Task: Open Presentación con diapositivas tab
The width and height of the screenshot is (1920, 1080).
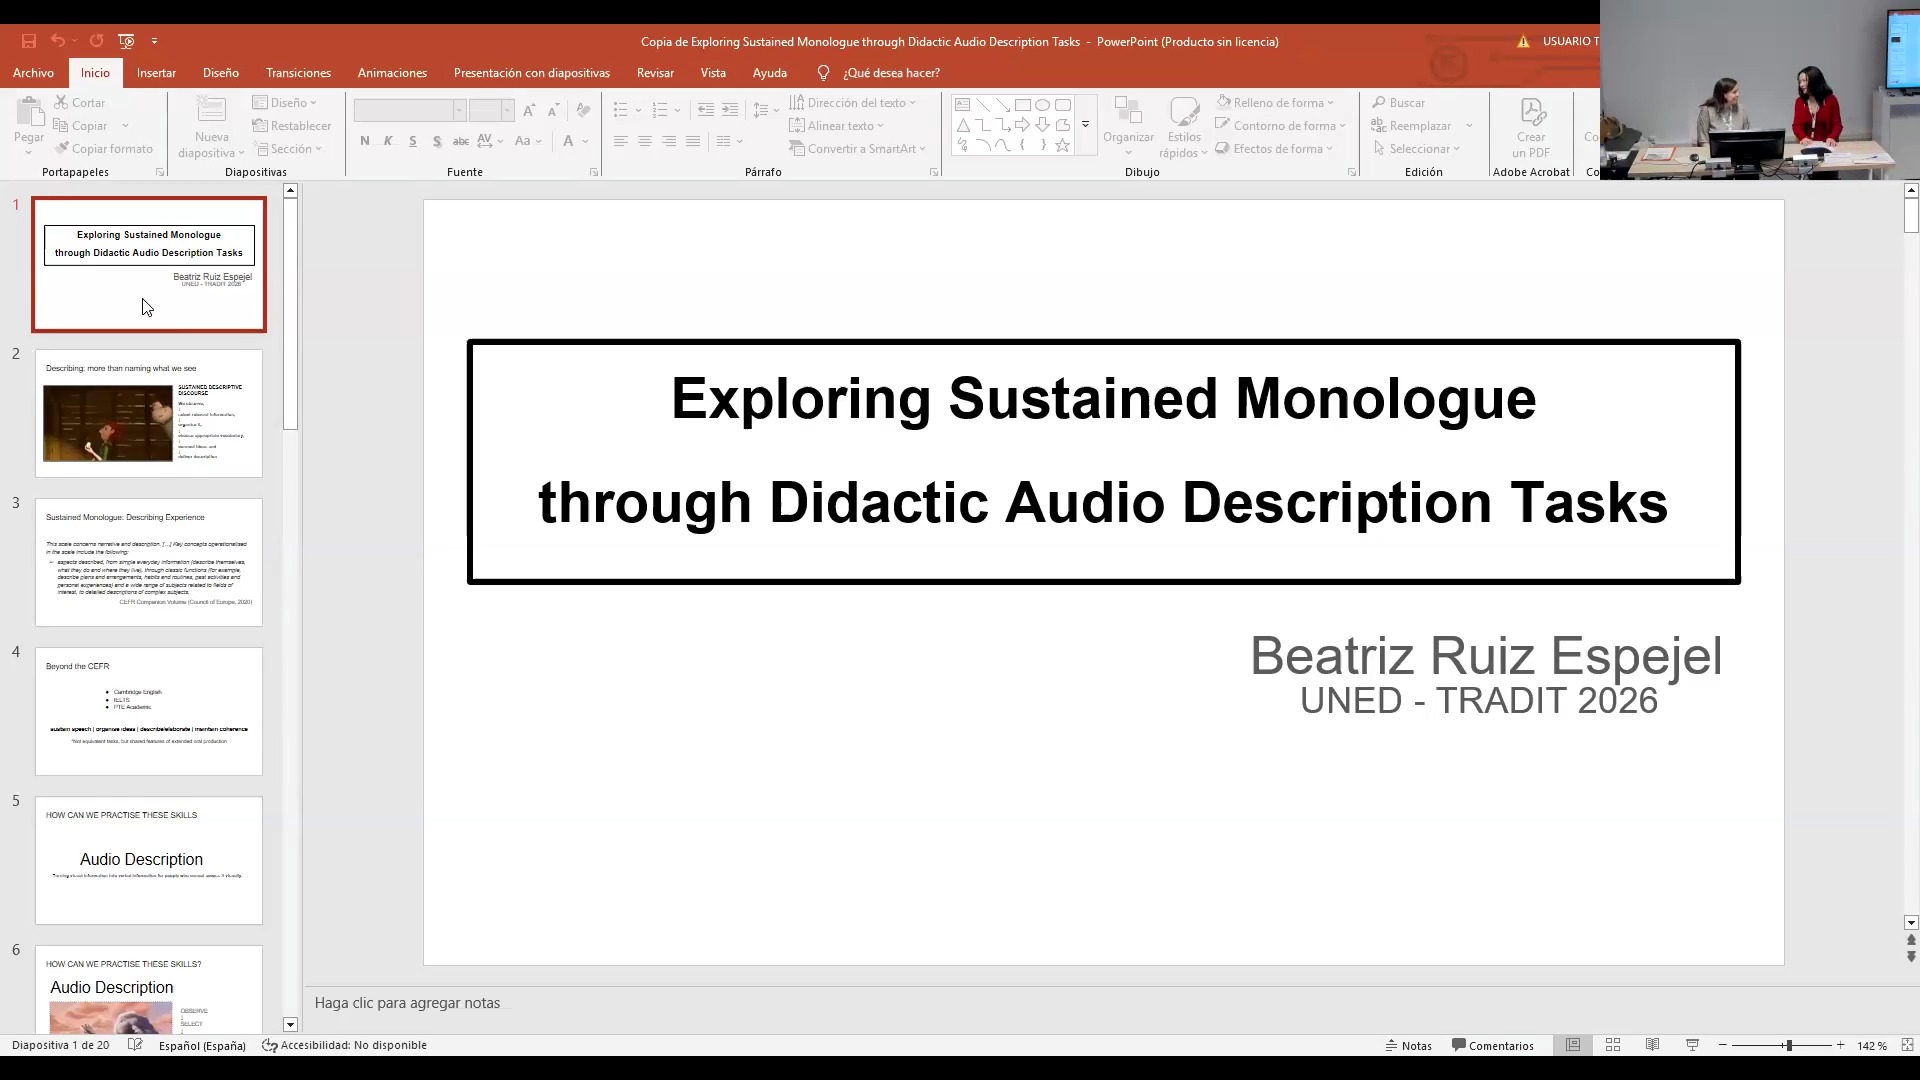Action: (x=531, y=73)
